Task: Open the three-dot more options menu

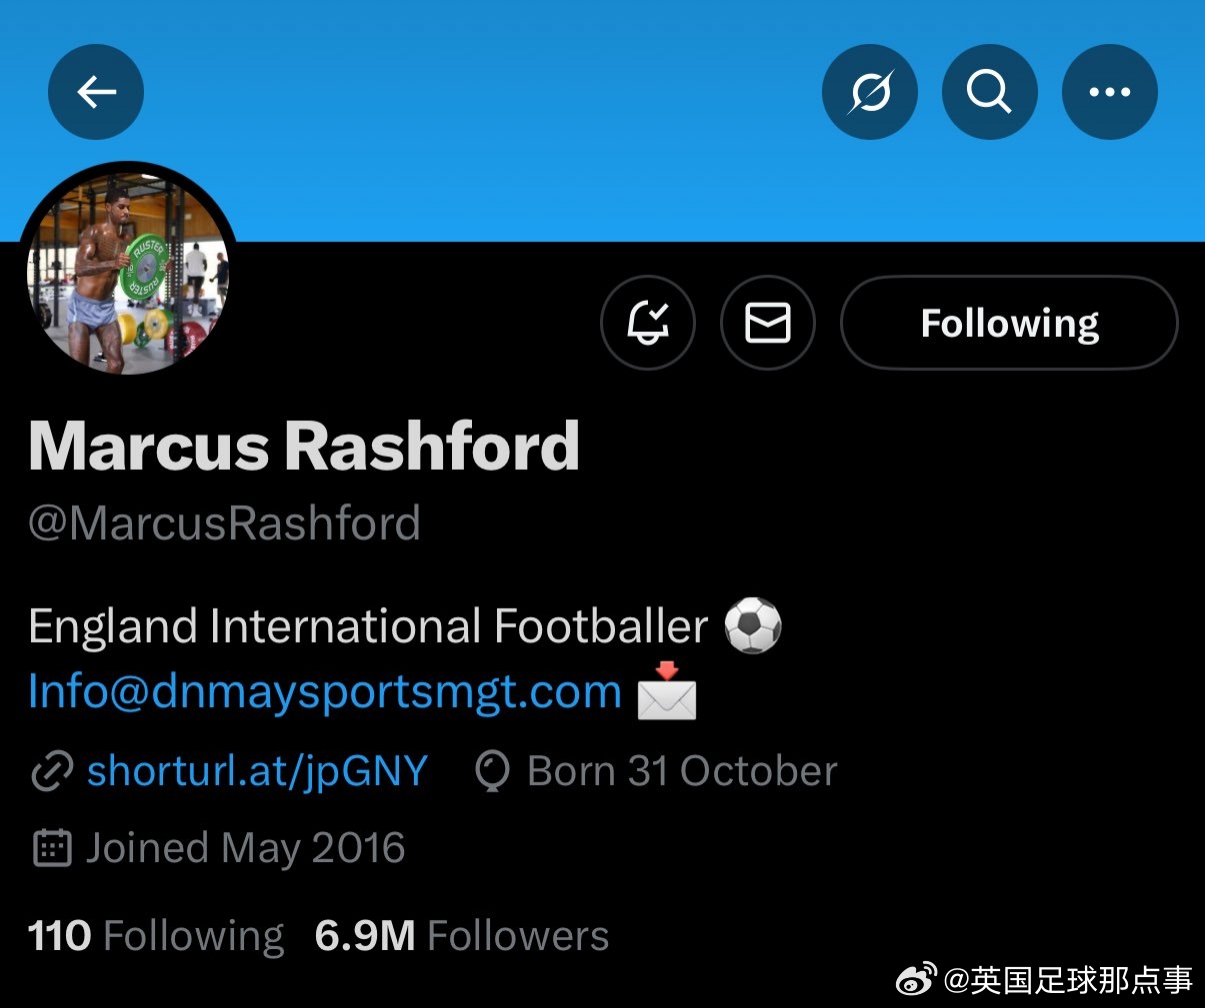Action: (1109, 92)
